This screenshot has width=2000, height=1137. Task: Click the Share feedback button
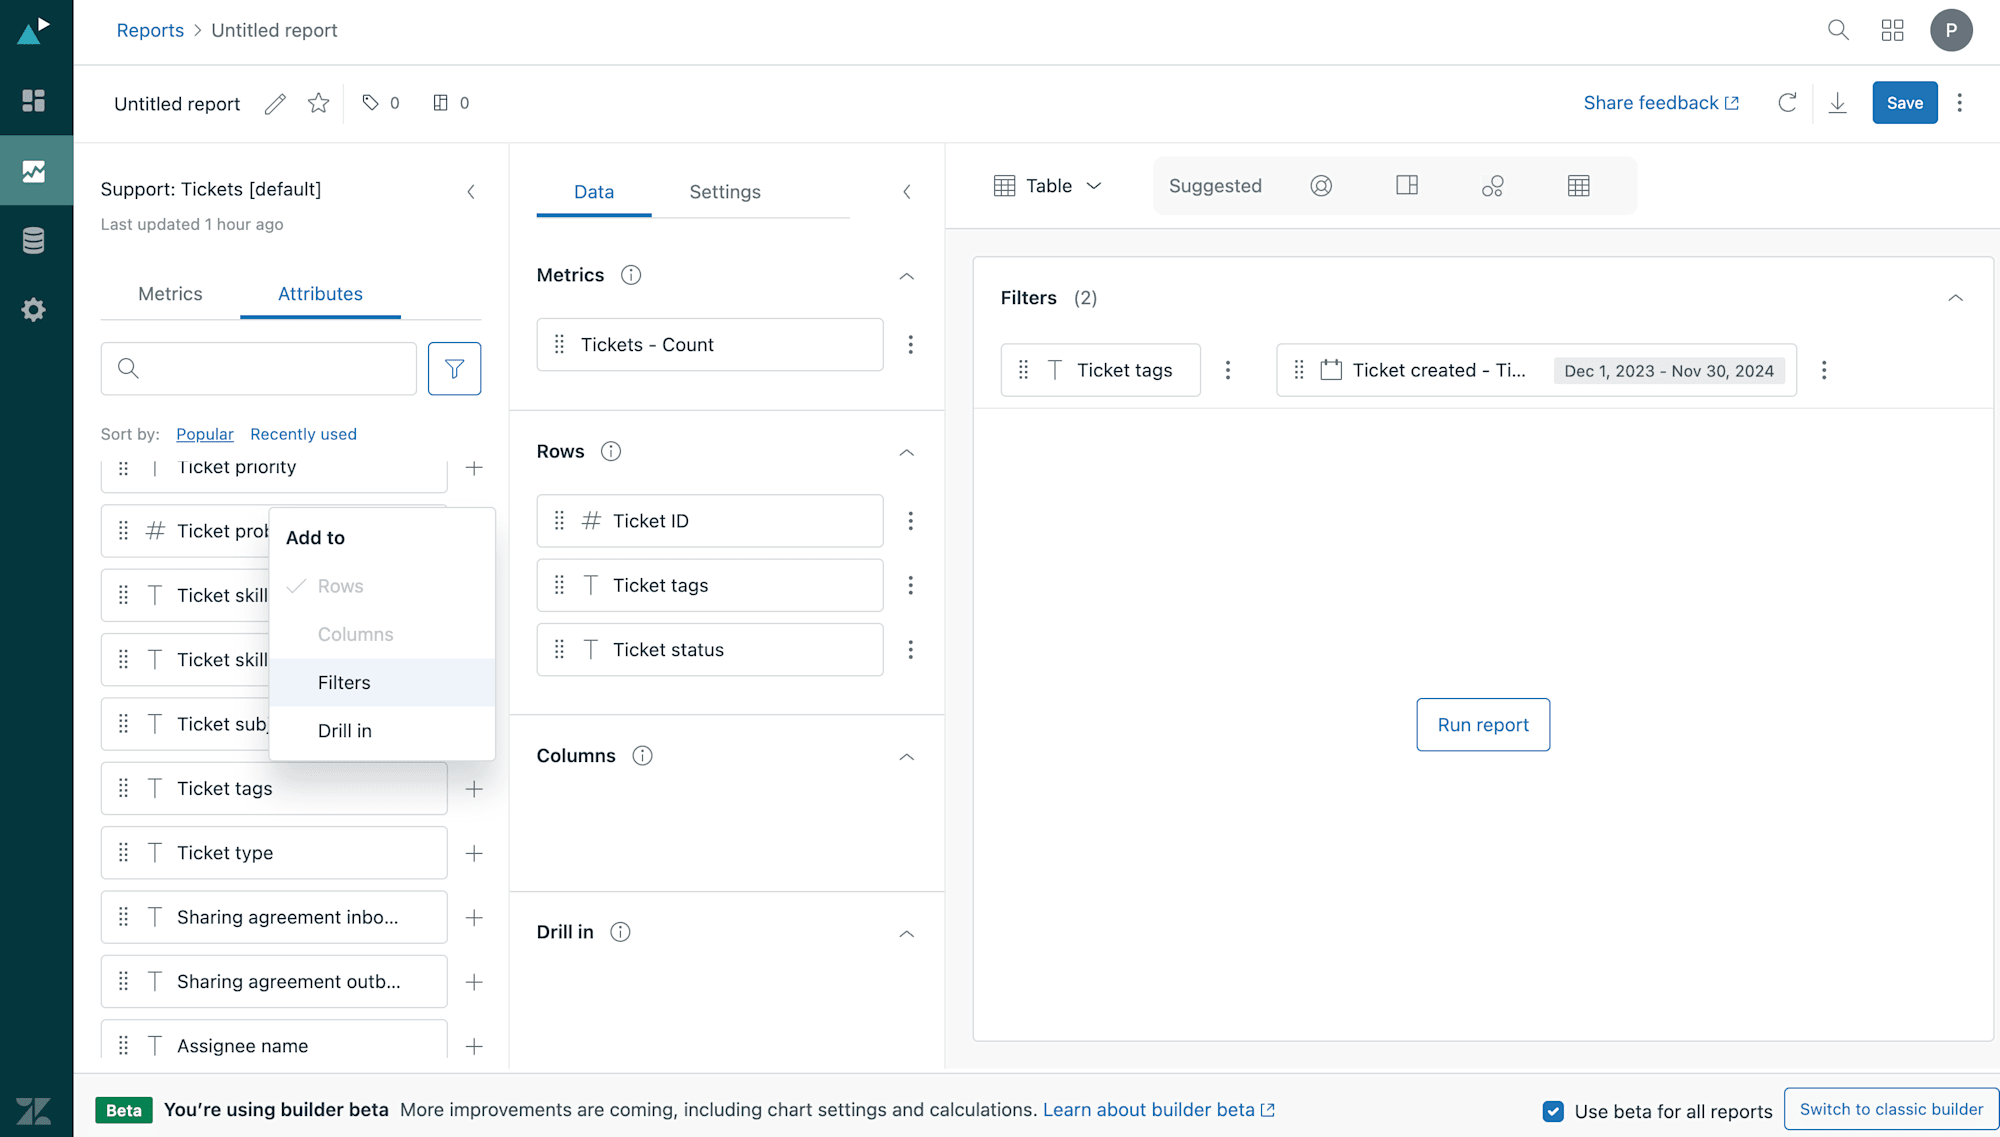1659,103
